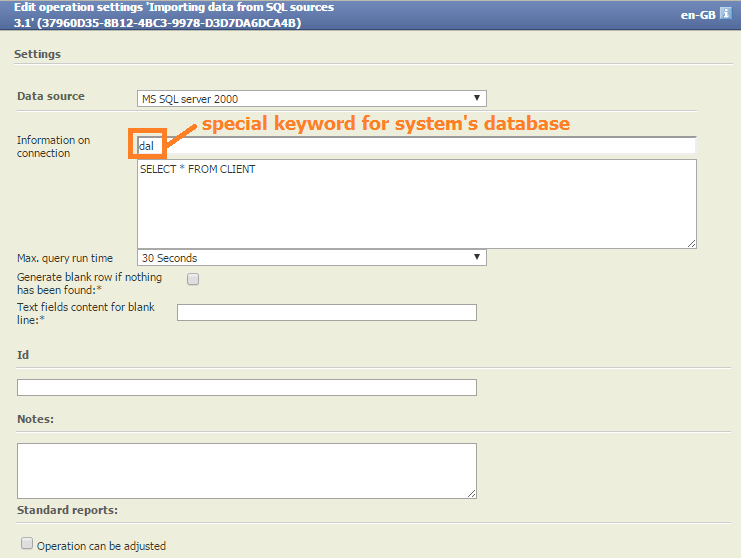Enable Generate blank row if nothing found checkbox
This screenshot has height=558, width=741.
pyautogui.click(x=193, y=279)
